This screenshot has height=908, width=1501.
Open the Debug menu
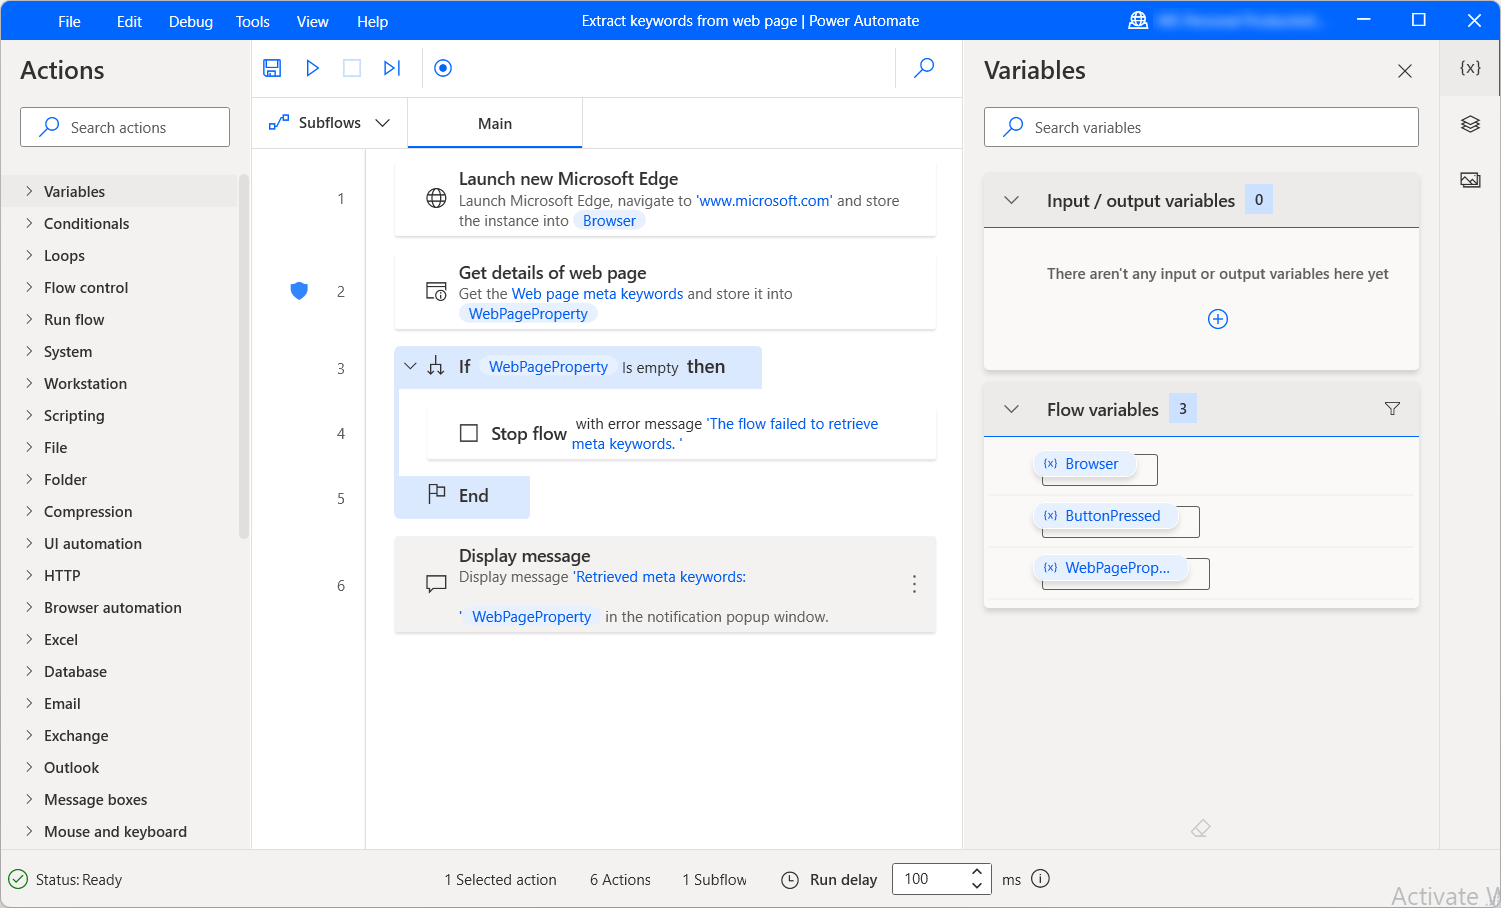pos(190,21)
